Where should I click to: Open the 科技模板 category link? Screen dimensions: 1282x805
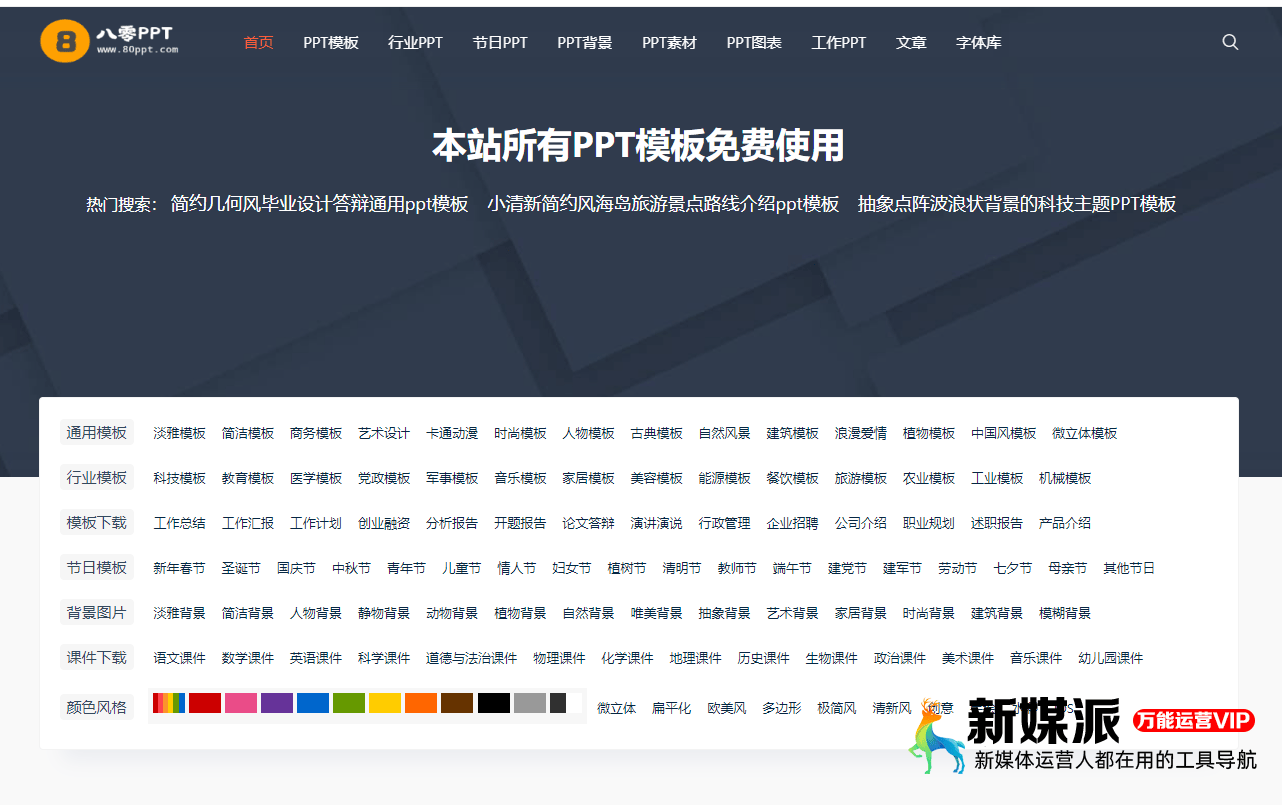click(x=178, y=478)
